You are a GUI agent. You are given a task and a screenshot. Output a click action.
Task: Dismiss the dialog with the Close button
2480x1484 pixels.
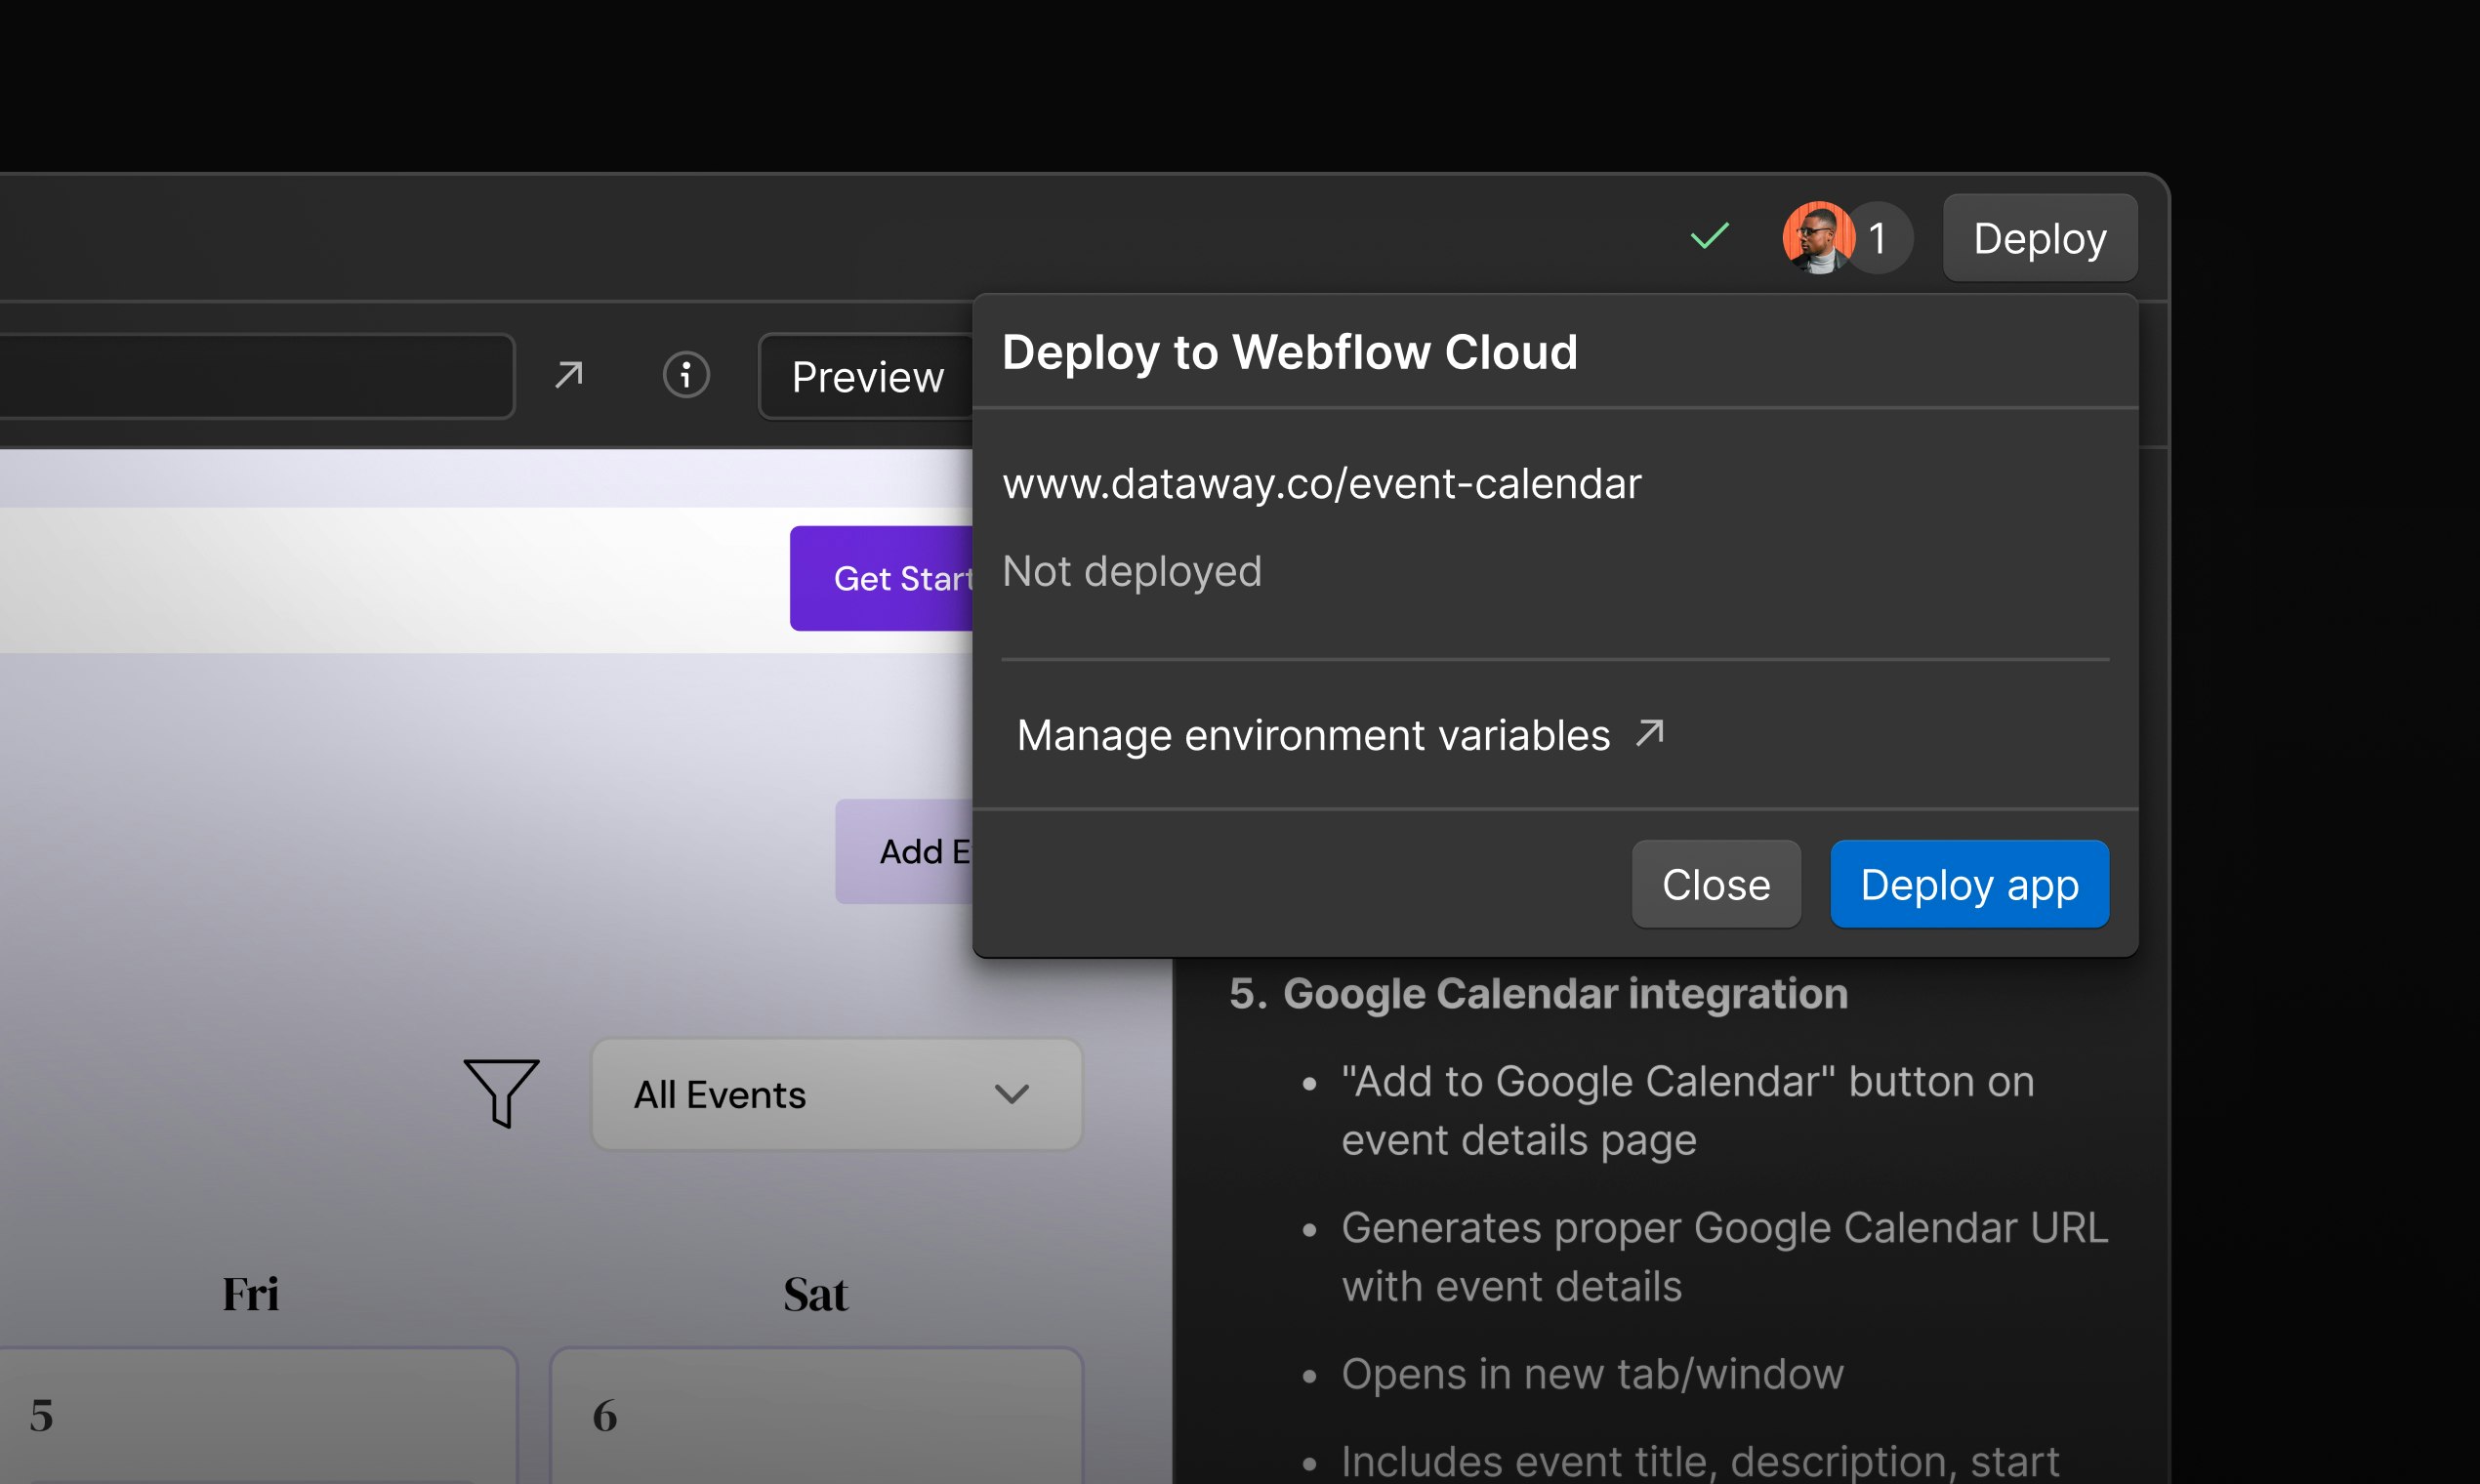click(x=1715, y=883)
